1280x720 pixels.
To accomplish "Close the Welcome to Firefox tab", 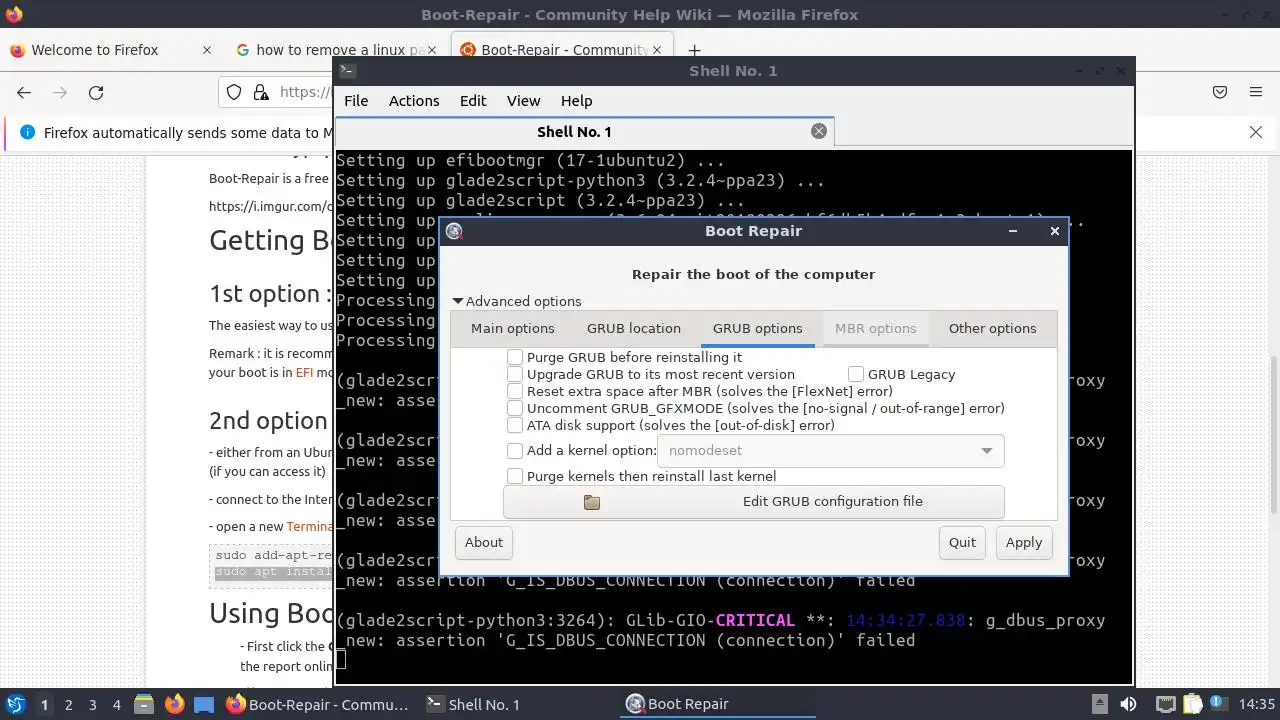I will (207, 50).
